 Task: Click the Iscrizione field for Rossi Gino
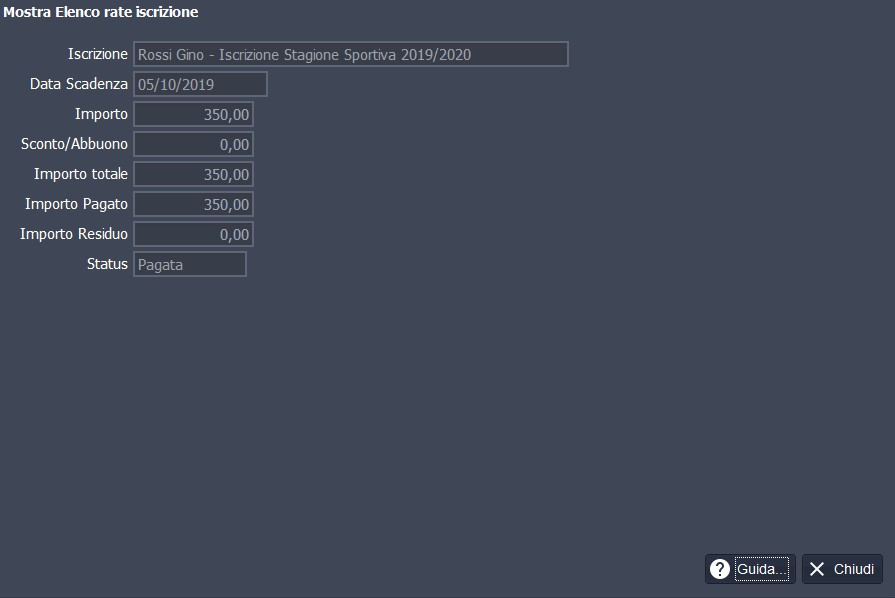click(x=351, y=54)
